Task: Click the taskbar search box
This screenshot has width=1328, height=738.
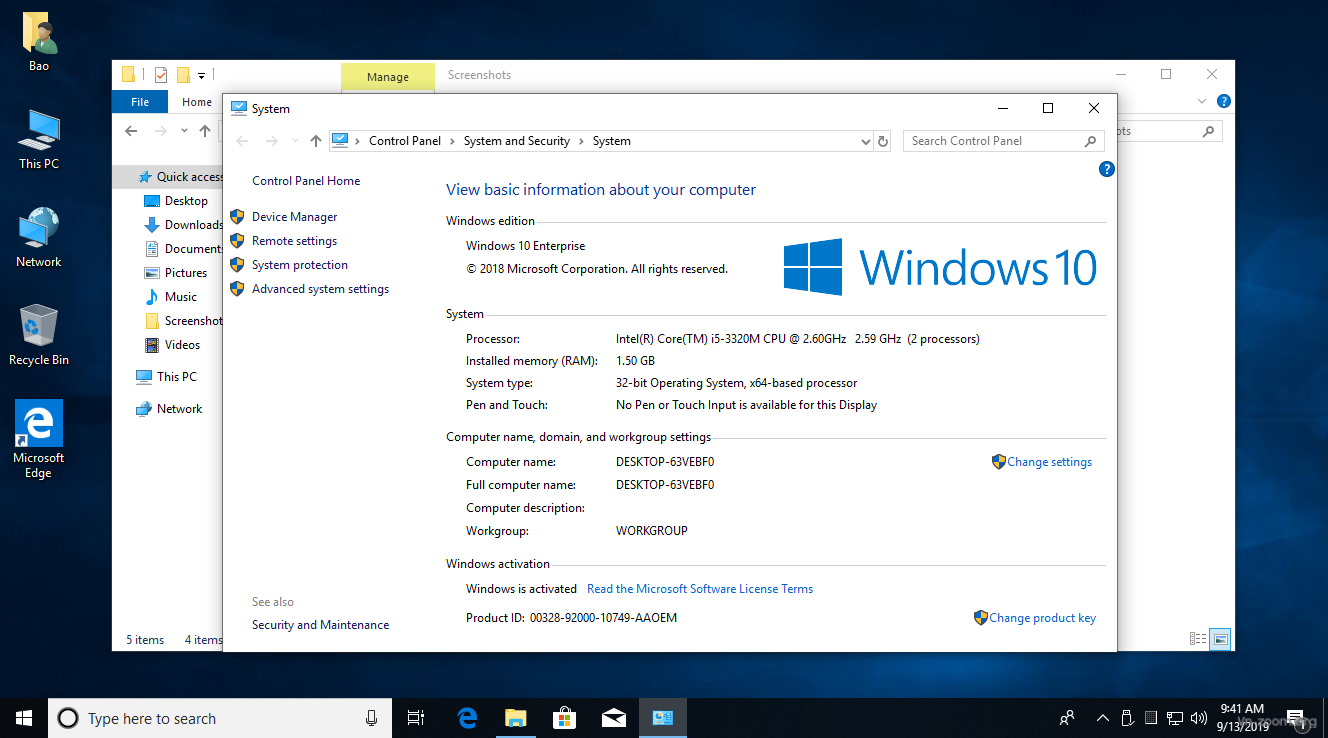Action: coord(220,718)
